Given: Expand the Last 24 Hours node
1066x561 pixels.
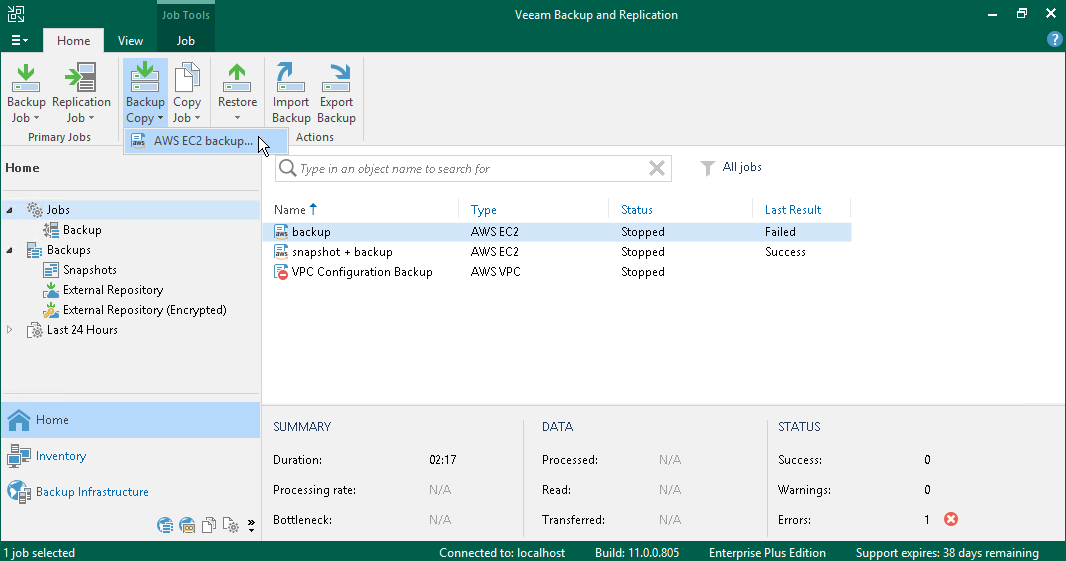Looking at the screenshot, I should tap(10, 330).
